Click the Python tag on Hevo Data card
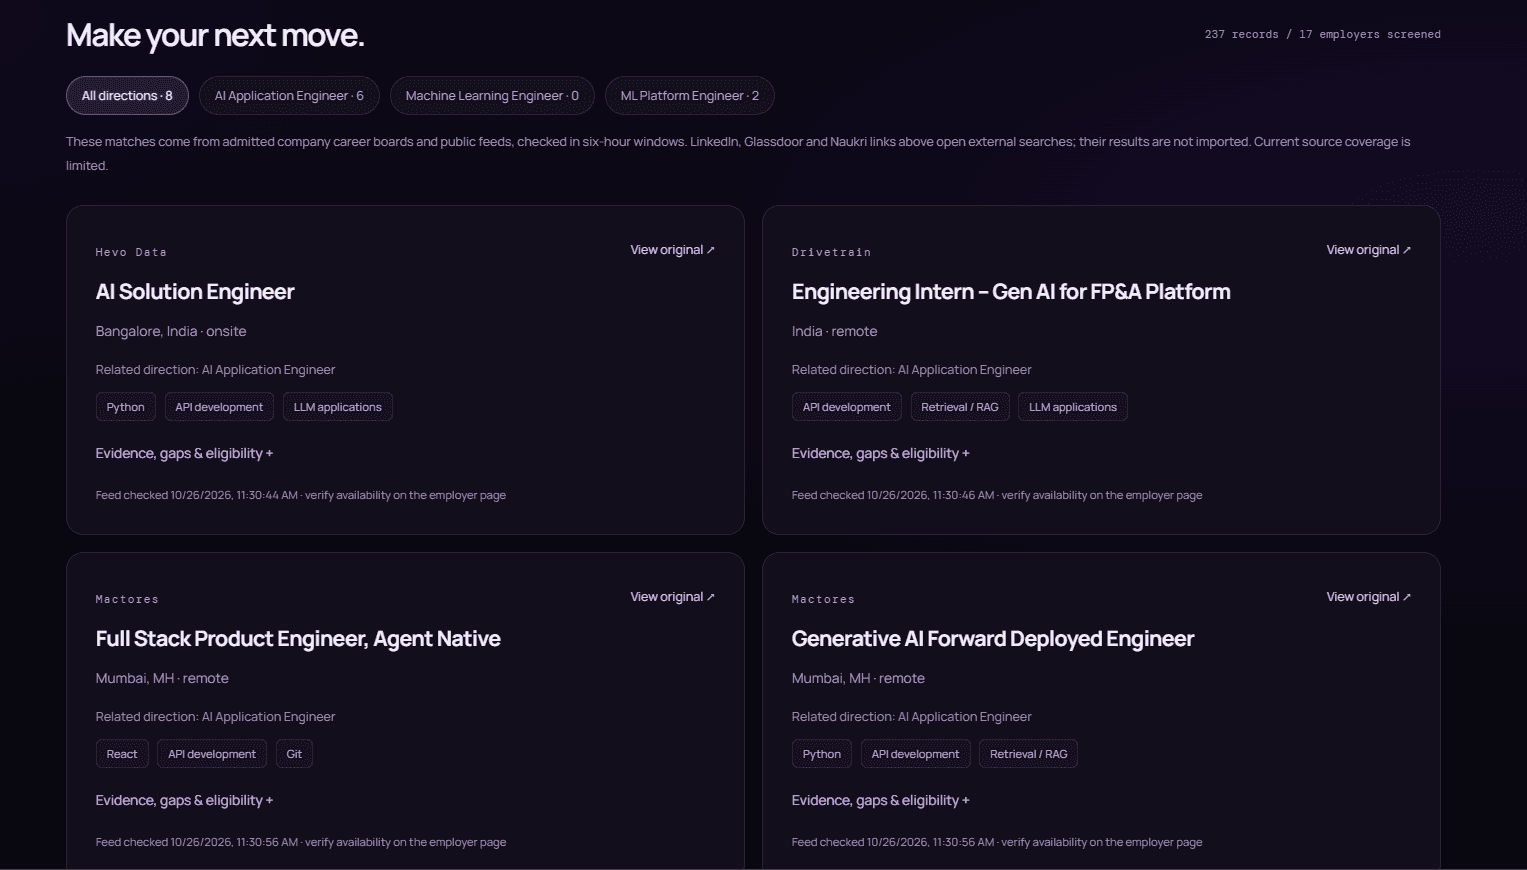This screenshot has height=870, width=1527. pyautogui.click(x=125, y=407)
